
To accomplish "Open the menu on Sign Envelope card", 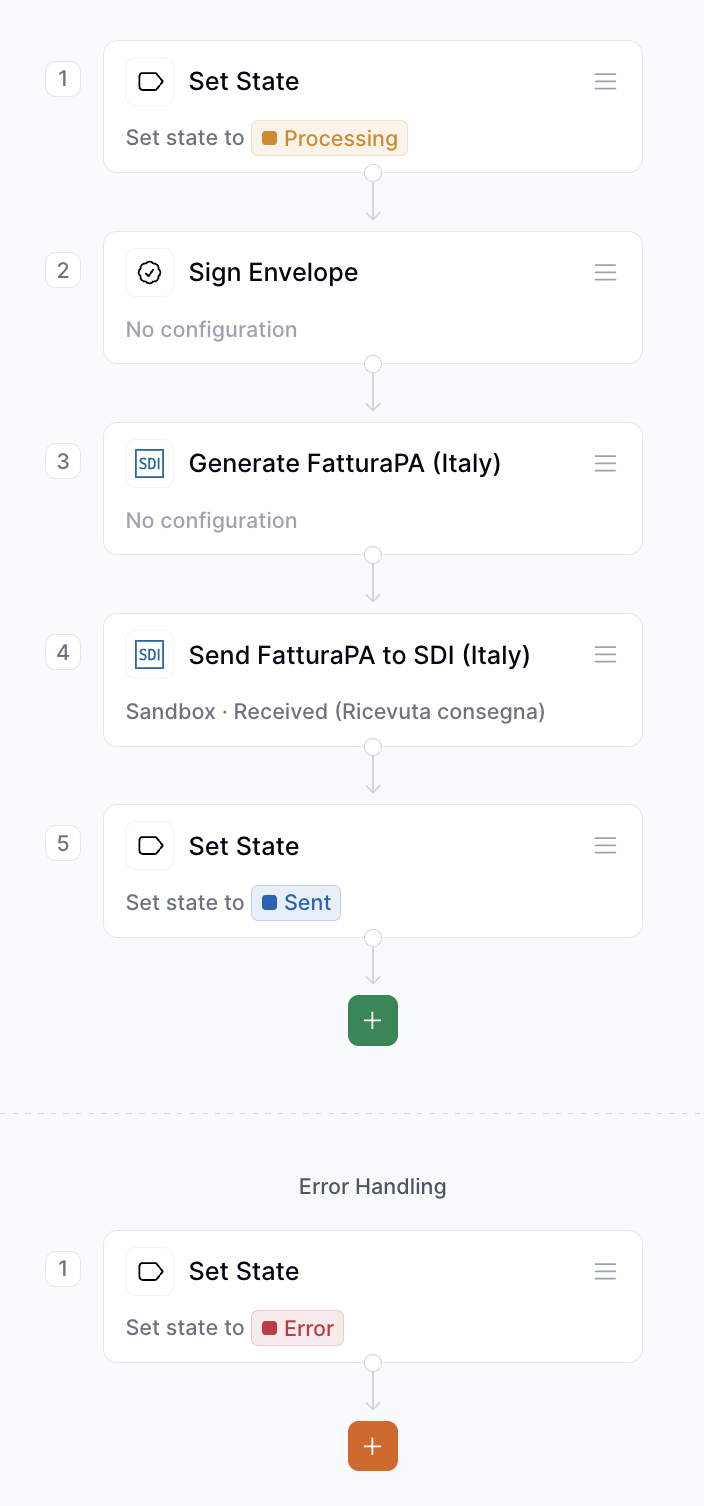I will click(x=605, y=272).
